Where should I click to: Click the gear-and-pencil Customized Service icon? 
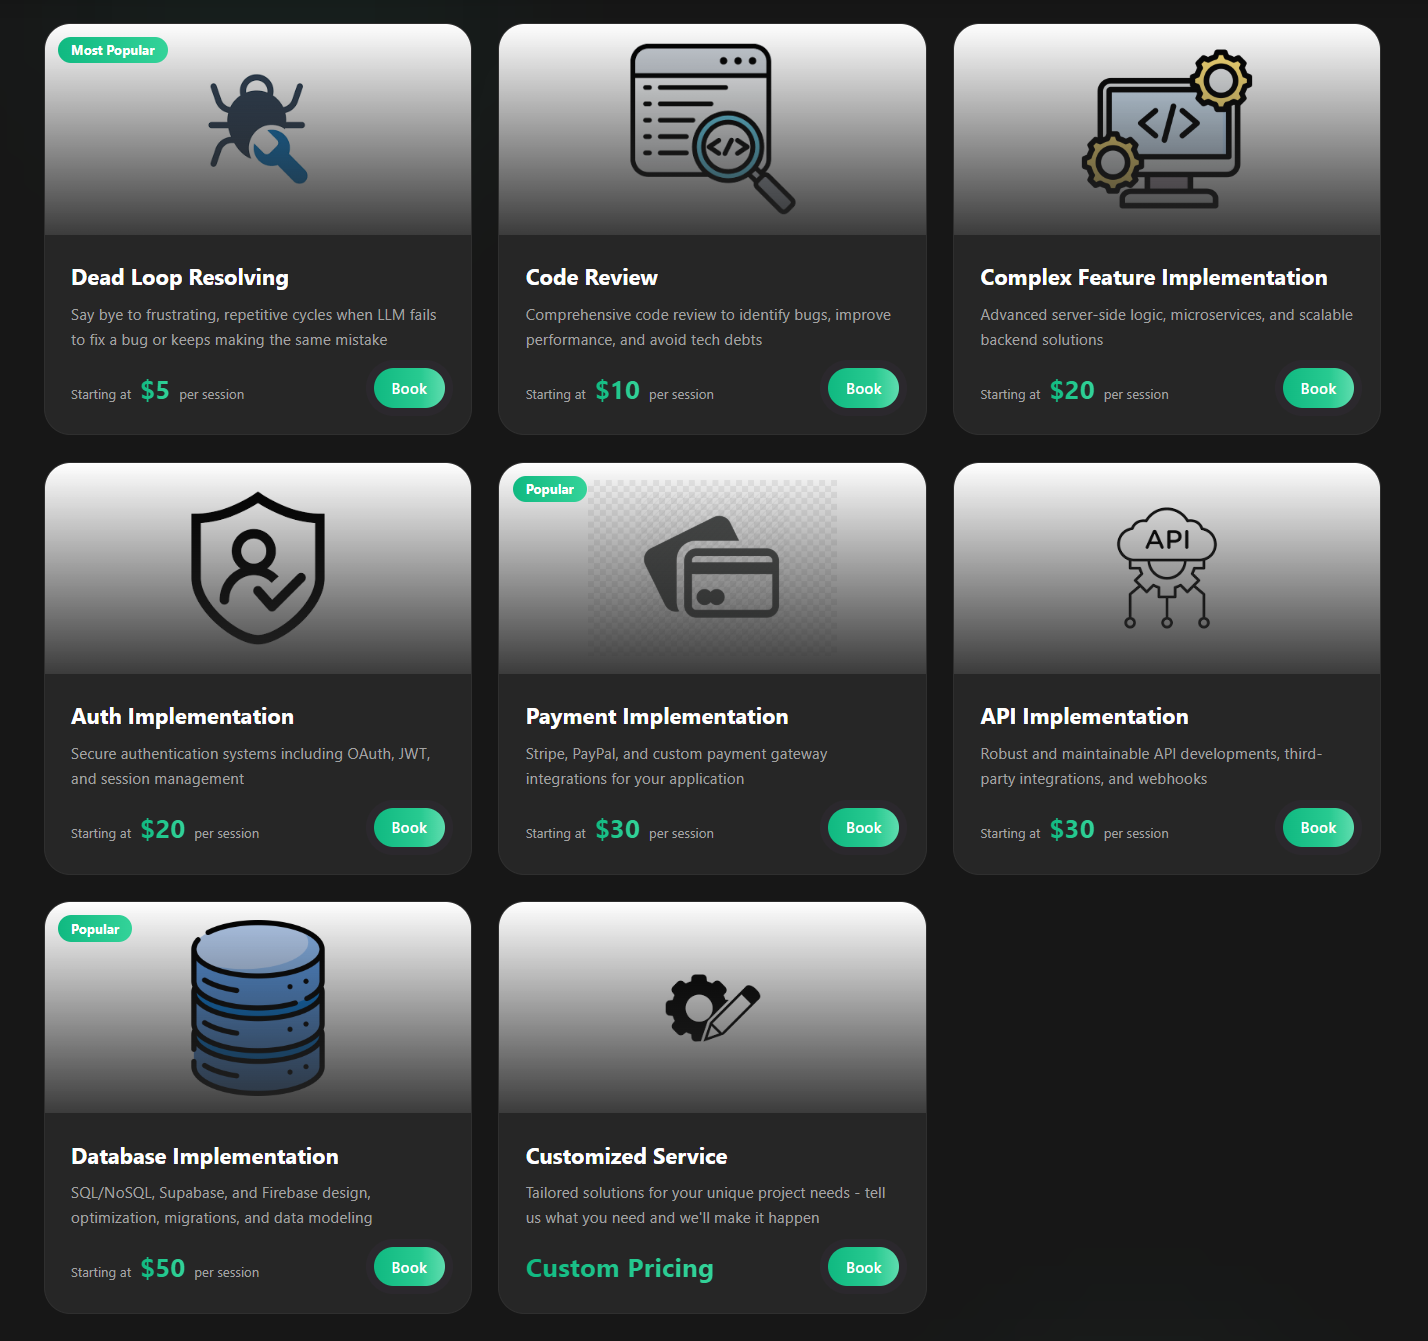tap(712, 1008)
